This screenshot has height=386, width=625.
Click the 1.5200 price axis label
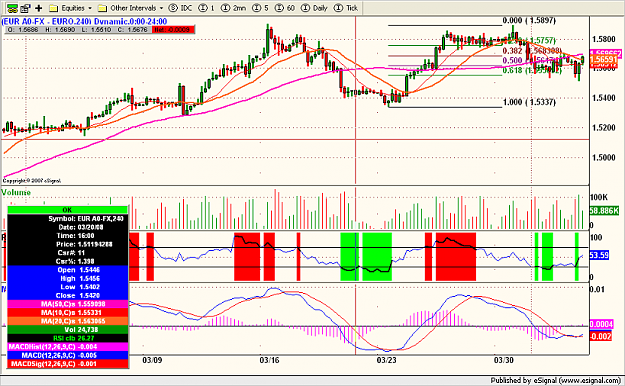click(x=603, y=128)
